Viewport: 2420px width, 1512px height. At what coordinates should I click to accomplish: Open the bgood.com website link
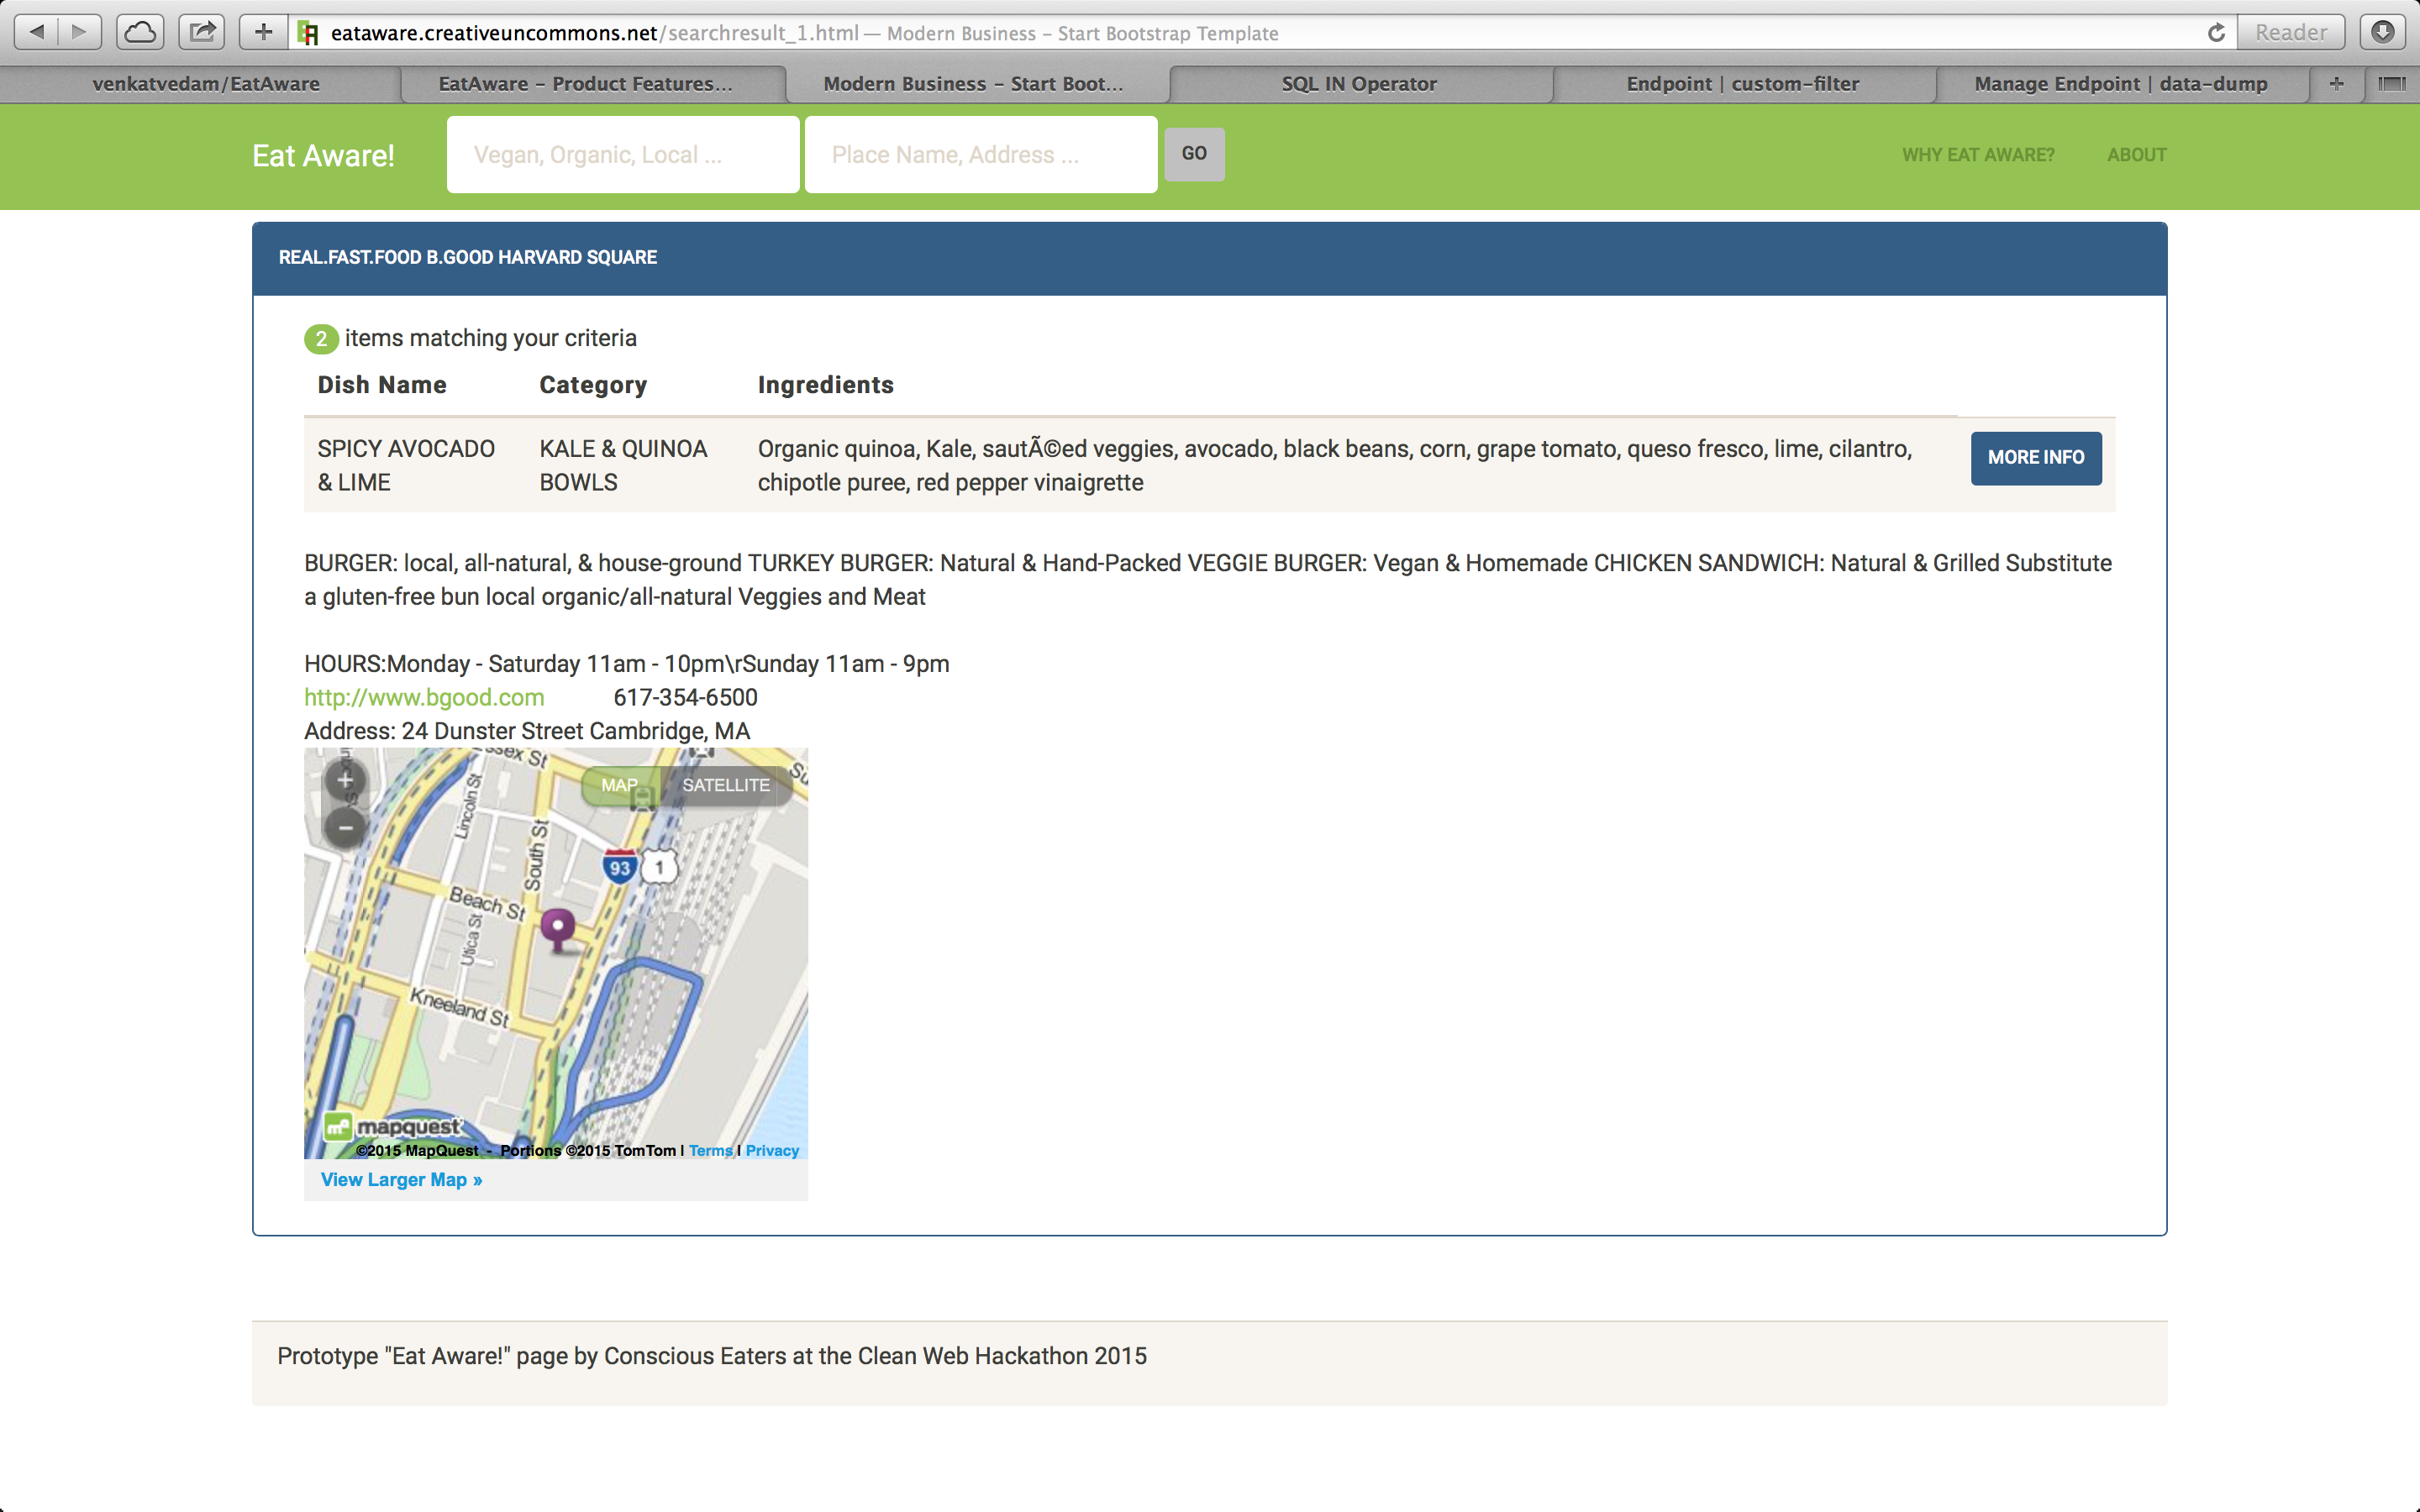coord(424,697)
